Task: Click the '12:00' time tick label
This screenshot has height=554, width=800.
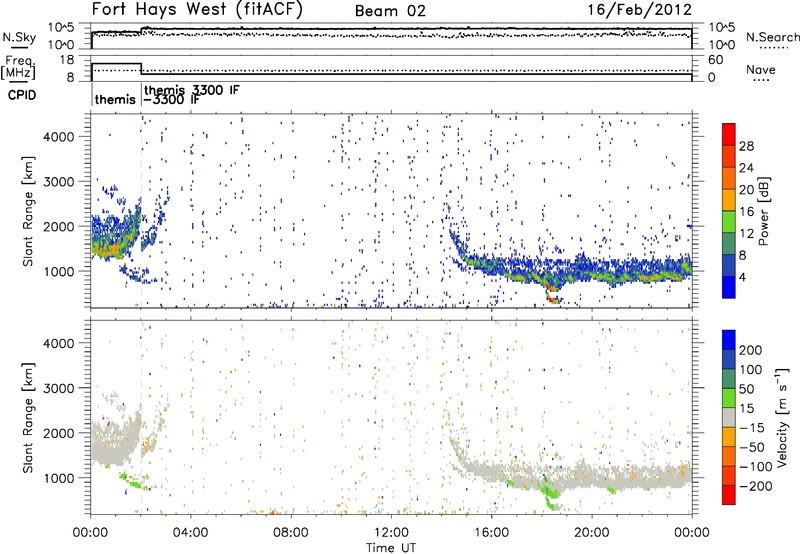Action: 391,533
